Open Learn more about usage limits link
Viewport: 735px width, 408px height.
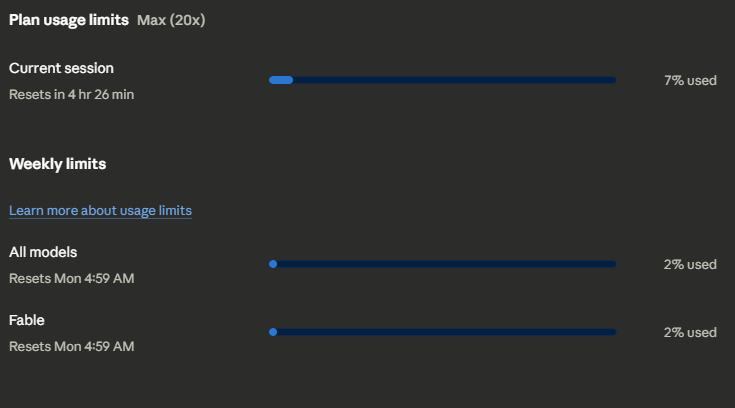100,211
